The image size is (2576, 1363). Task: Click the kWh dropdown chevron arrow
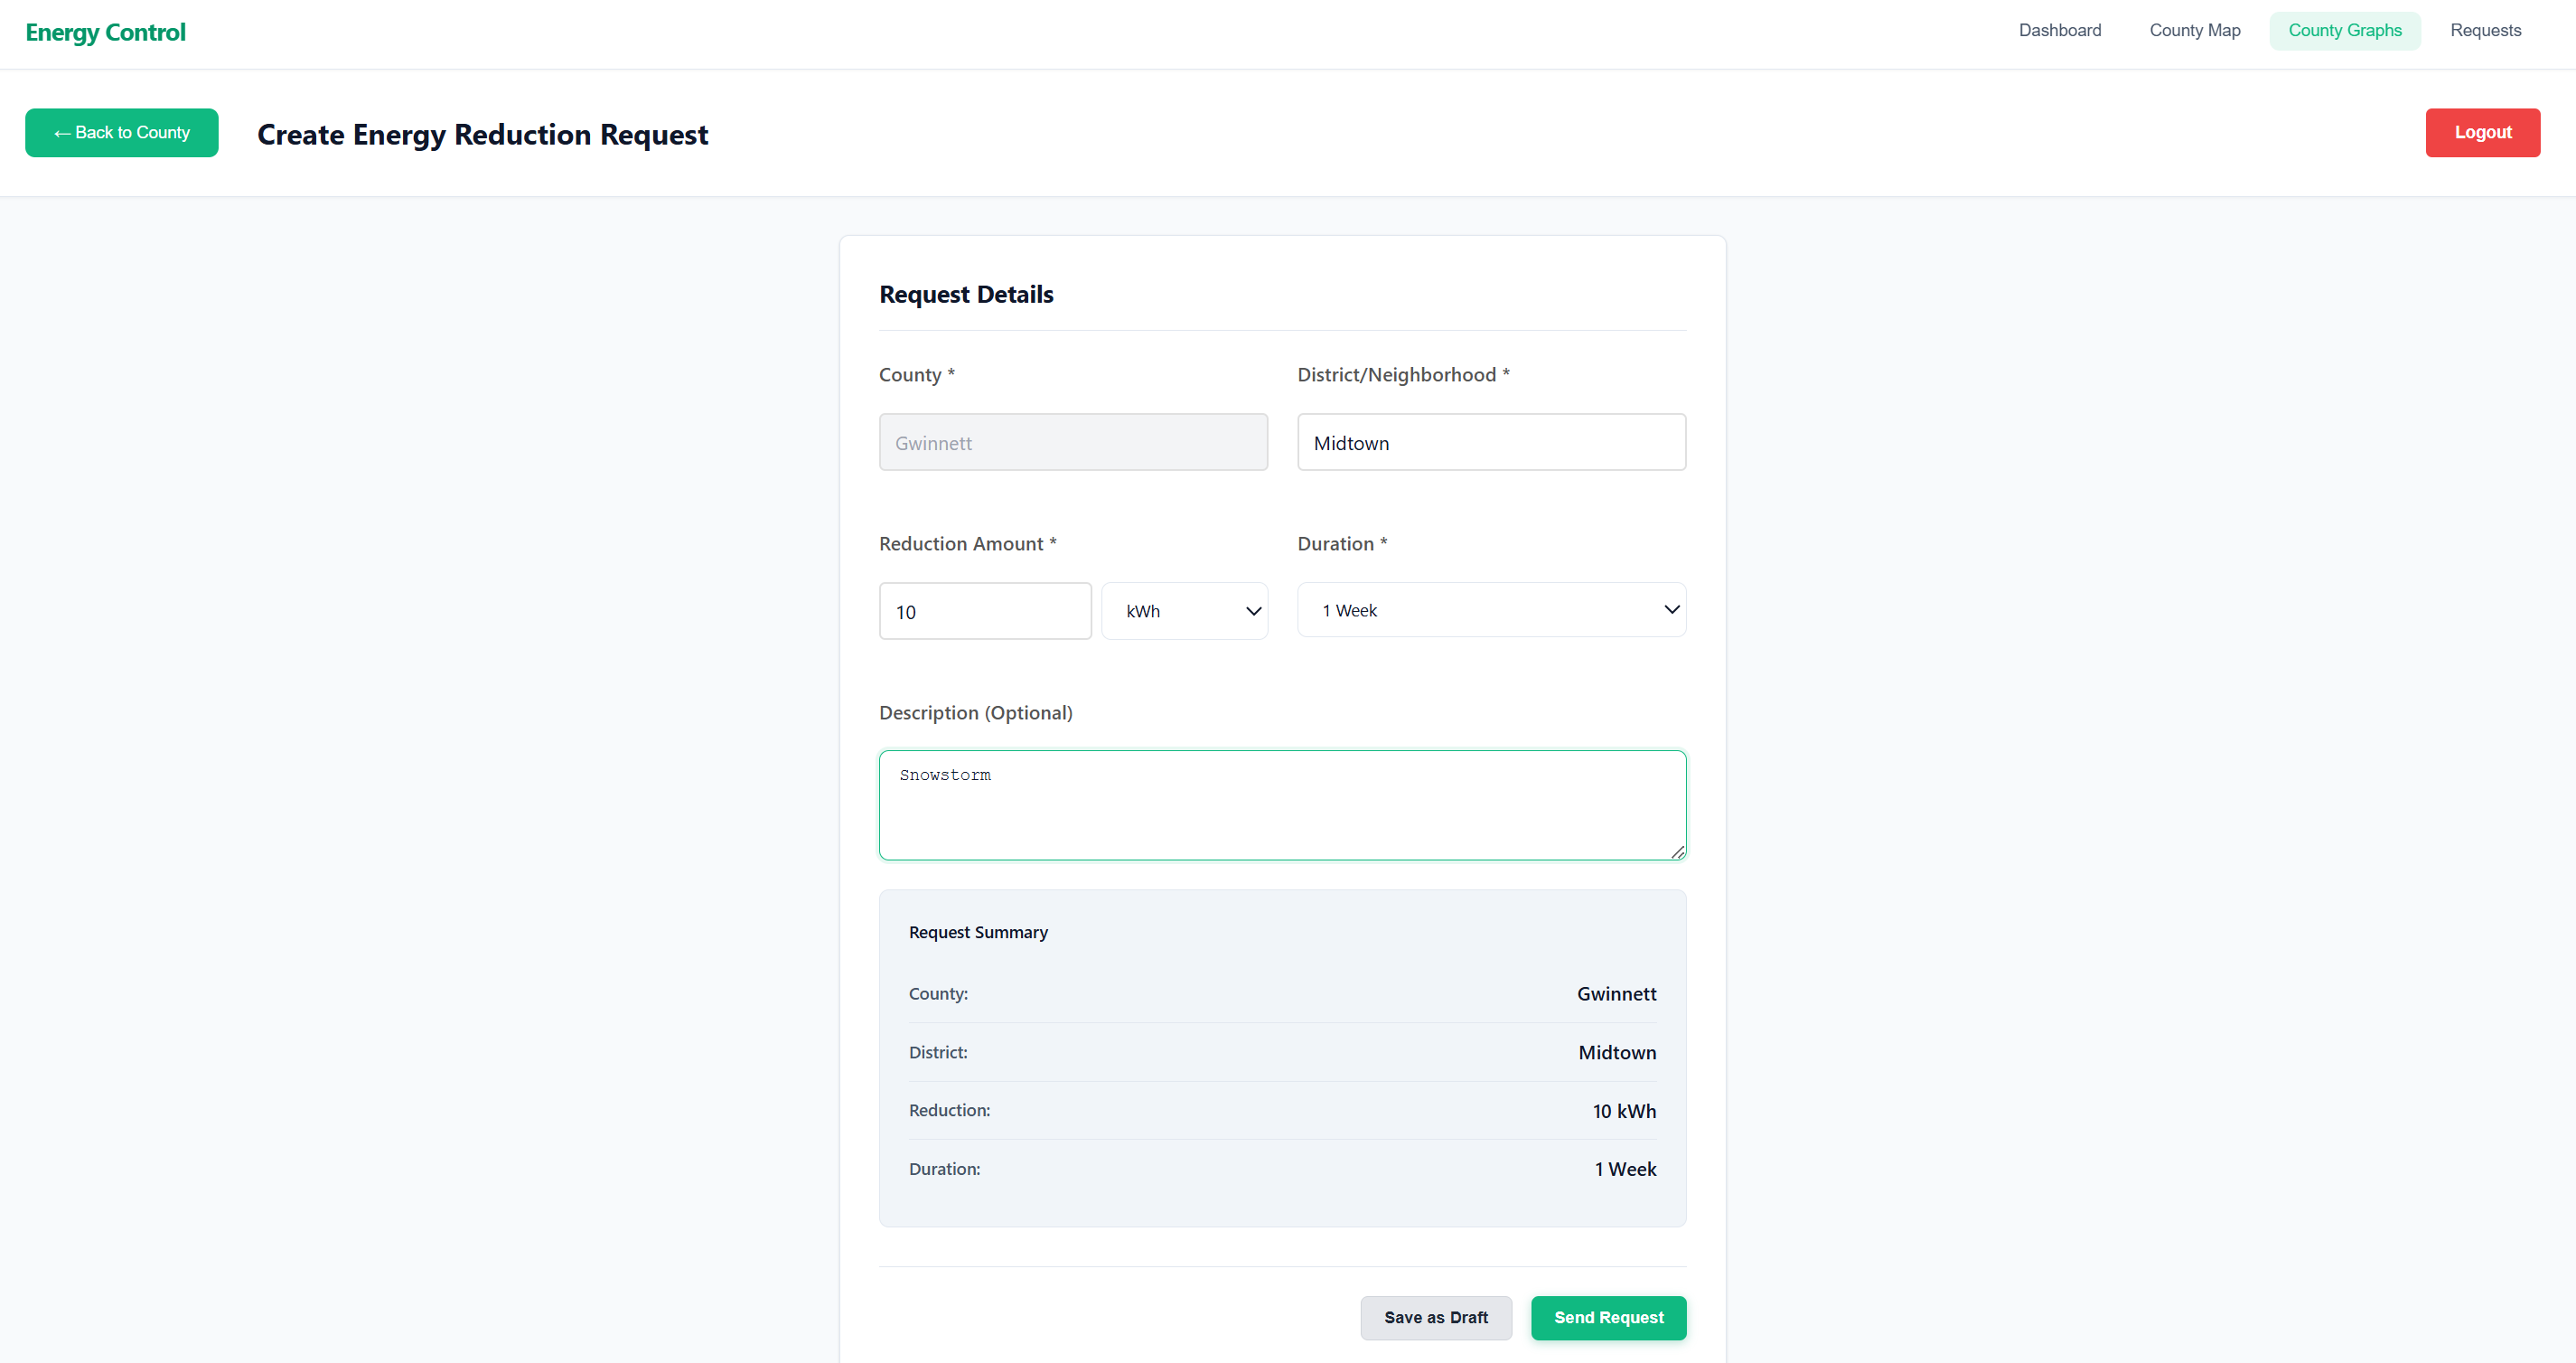tap(1252, 611)
